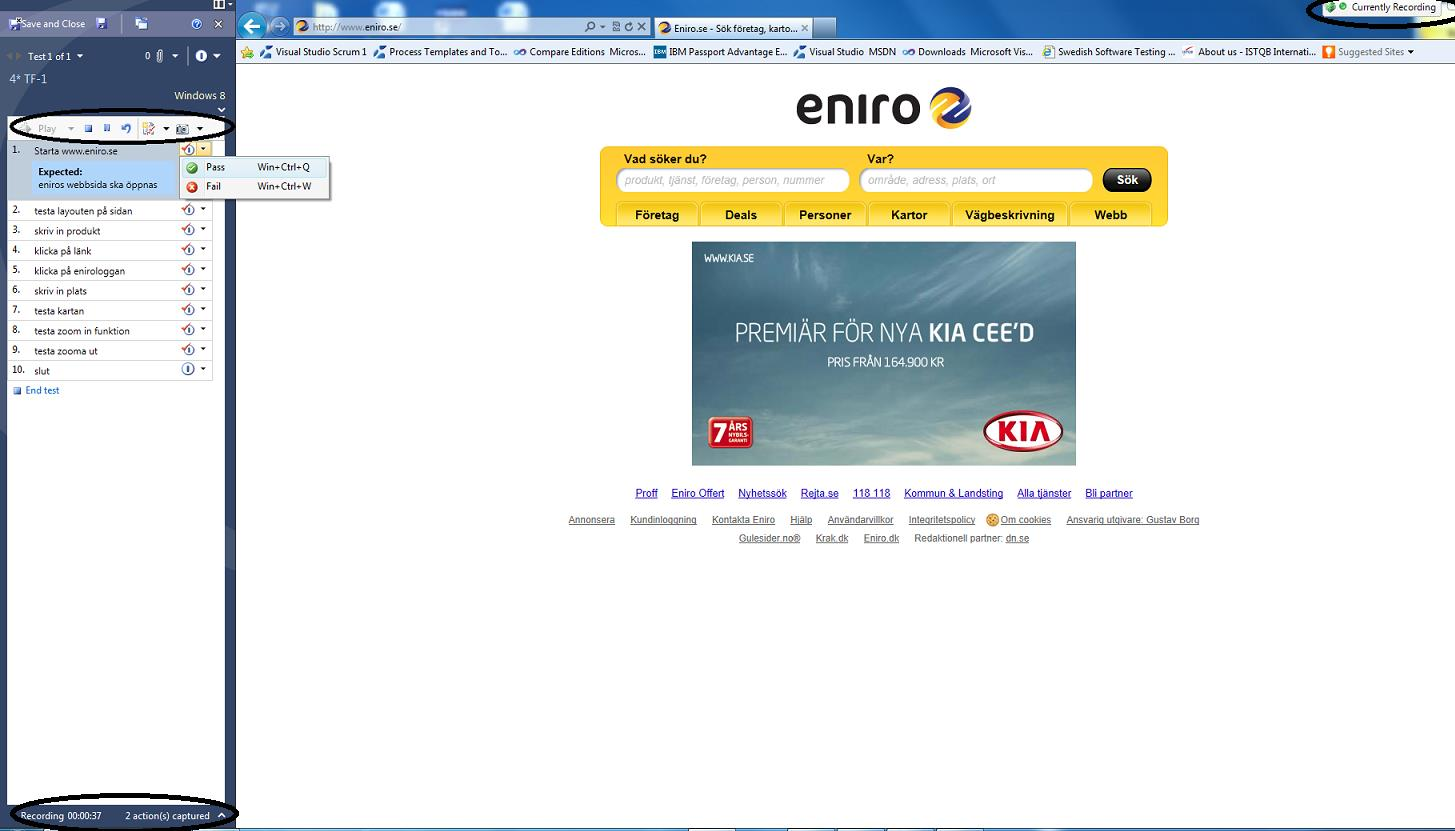Open Suggested Sites dropdown in favorites bar
Image resolution: width=1455 pixels, height=831 pixels.
pos(1368,52)
